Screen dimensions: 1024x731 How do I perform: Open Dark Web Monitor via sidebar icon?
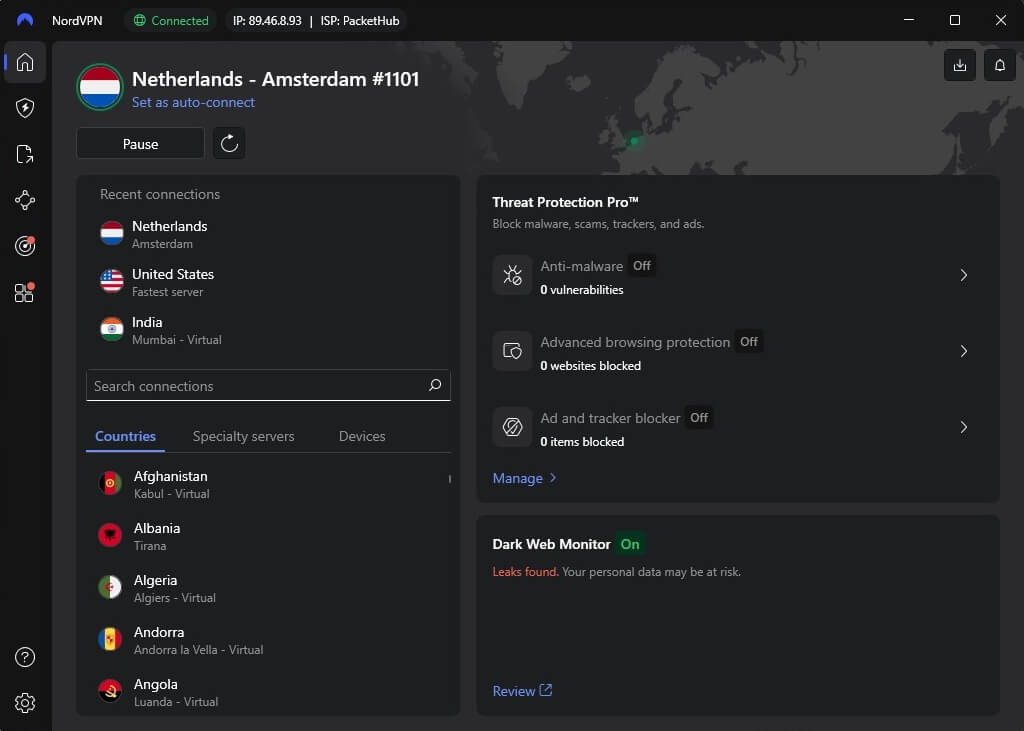coord(25,245)
